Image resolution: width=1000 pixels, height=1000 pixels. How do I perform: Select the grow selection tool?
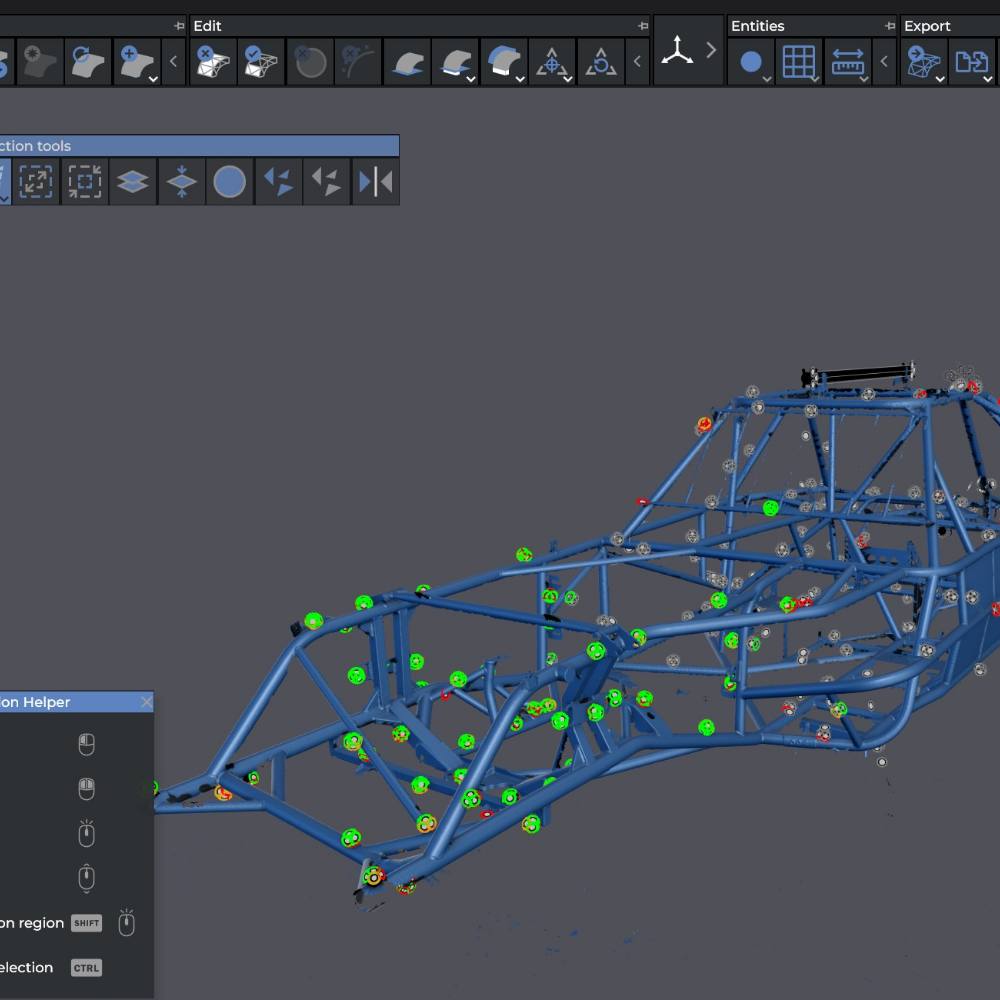pos(36,182)
